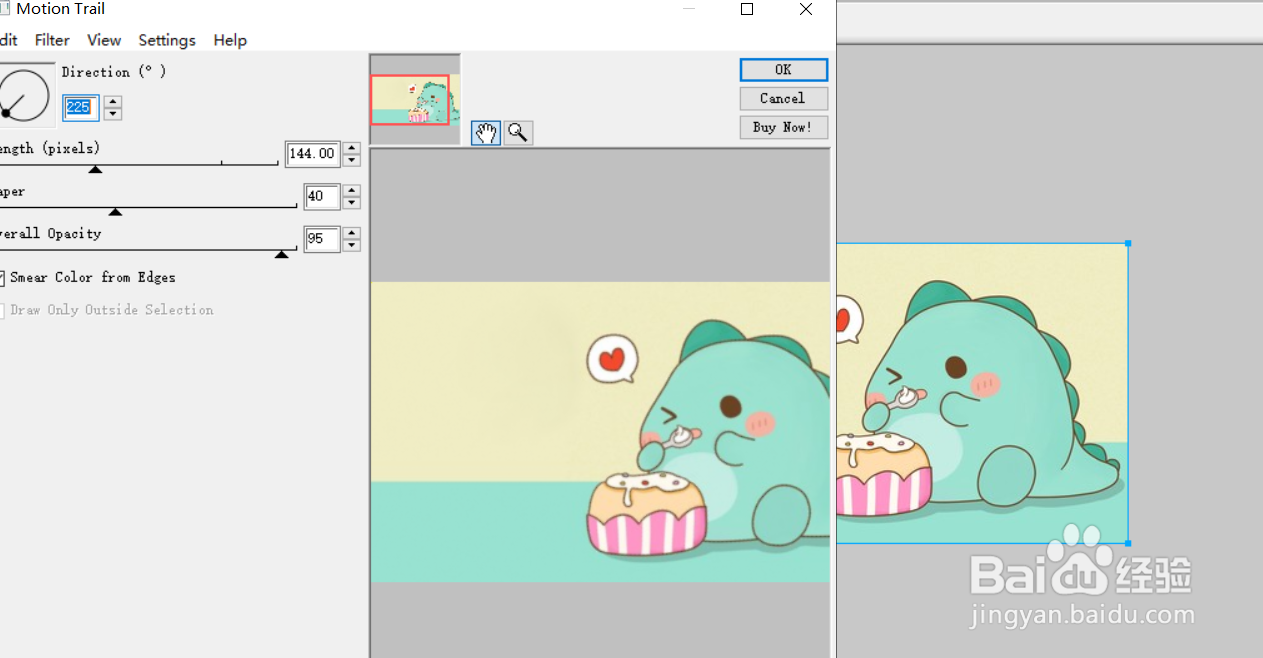Decrease Overall Opacity with down arrow
The width and height of the screenshot is (1263, 658).
pyautogui.click(x=351, y=246)
